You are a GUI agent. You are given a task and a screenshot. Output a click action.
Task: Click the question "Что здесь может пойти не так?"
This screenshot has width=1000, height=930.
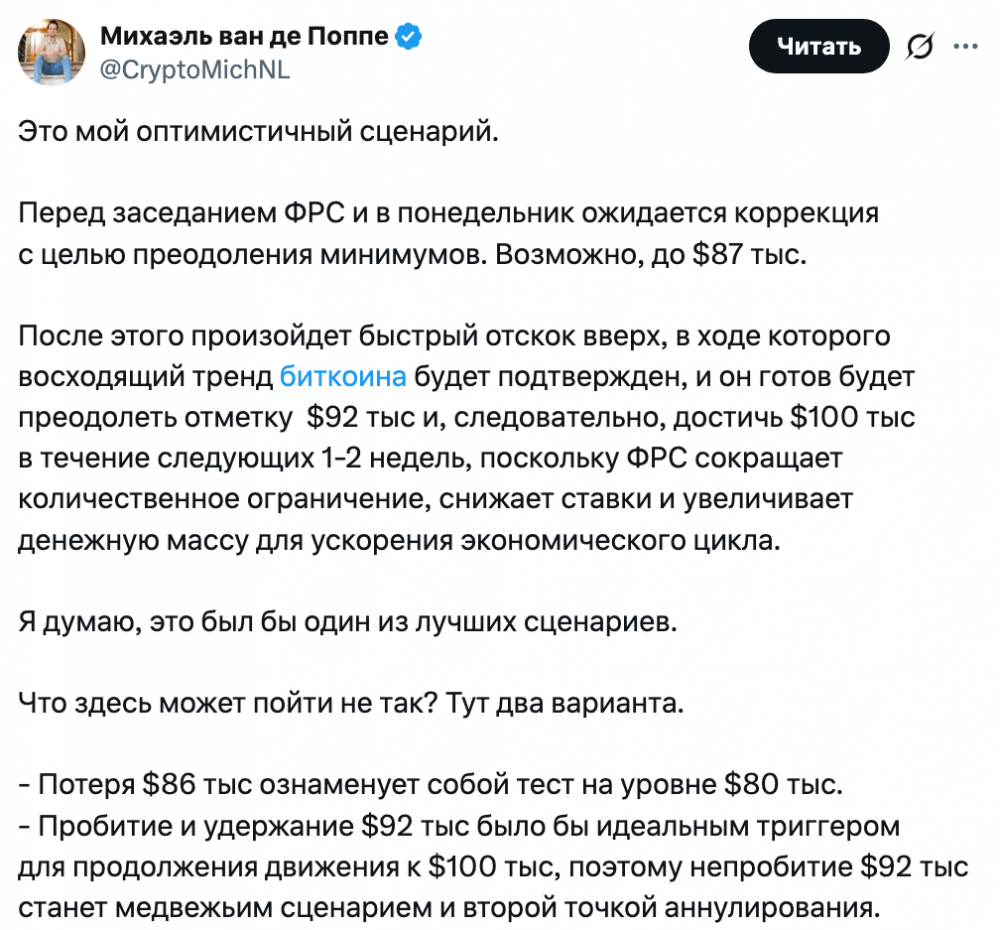pos(224,704)
